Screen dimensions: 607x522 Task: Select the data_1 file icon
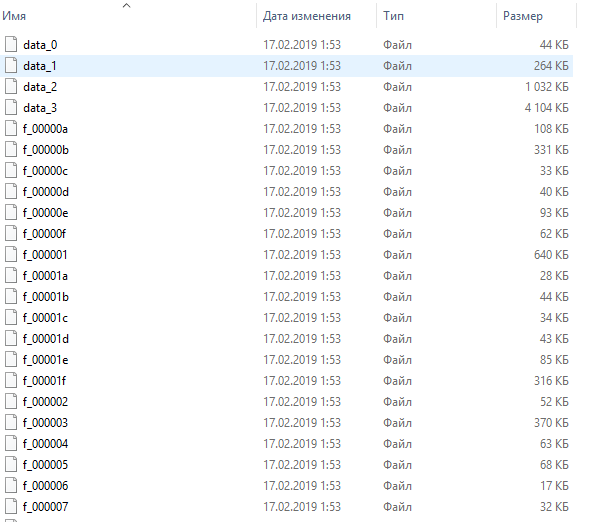click(12, 66)
